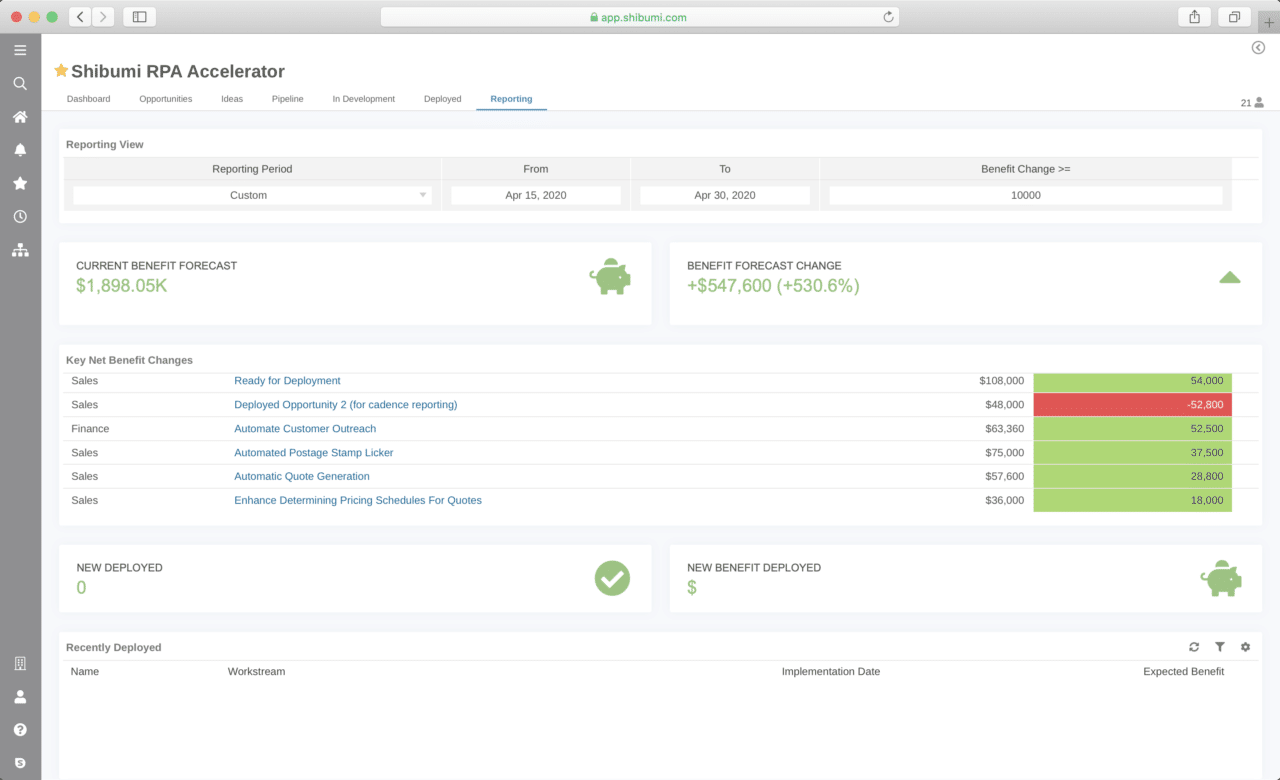1280x780 pixels.
Task: Click the Benefit Change >= input field
Action: coord(1025,195)
